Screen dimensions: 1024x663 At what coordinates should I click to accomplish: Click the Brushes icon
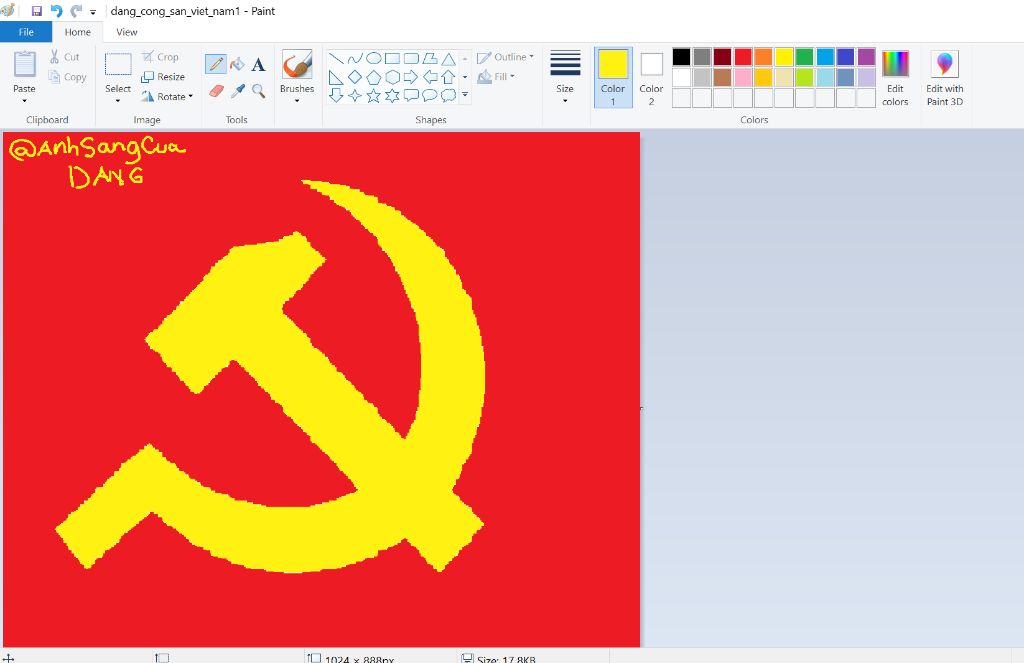(296, 65)
